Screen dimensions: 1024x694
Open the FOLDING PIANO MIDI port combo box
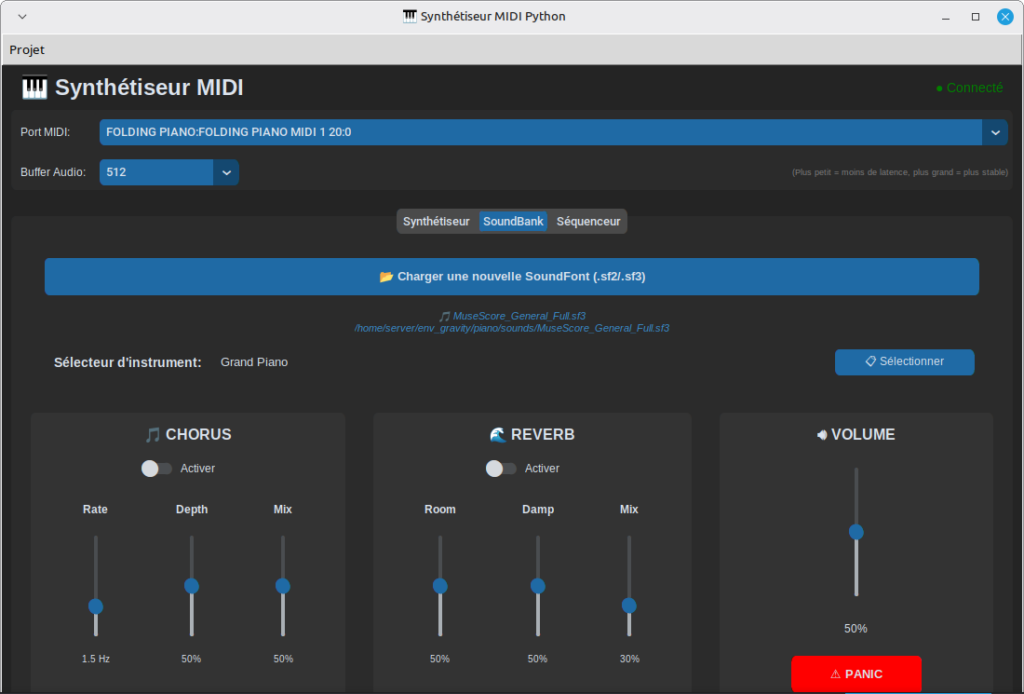coord(540,132)
